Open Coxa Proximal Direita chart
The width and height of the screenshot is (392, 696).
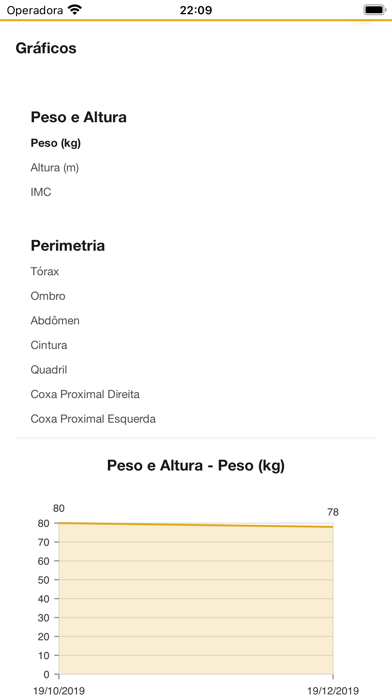point(85,394)
